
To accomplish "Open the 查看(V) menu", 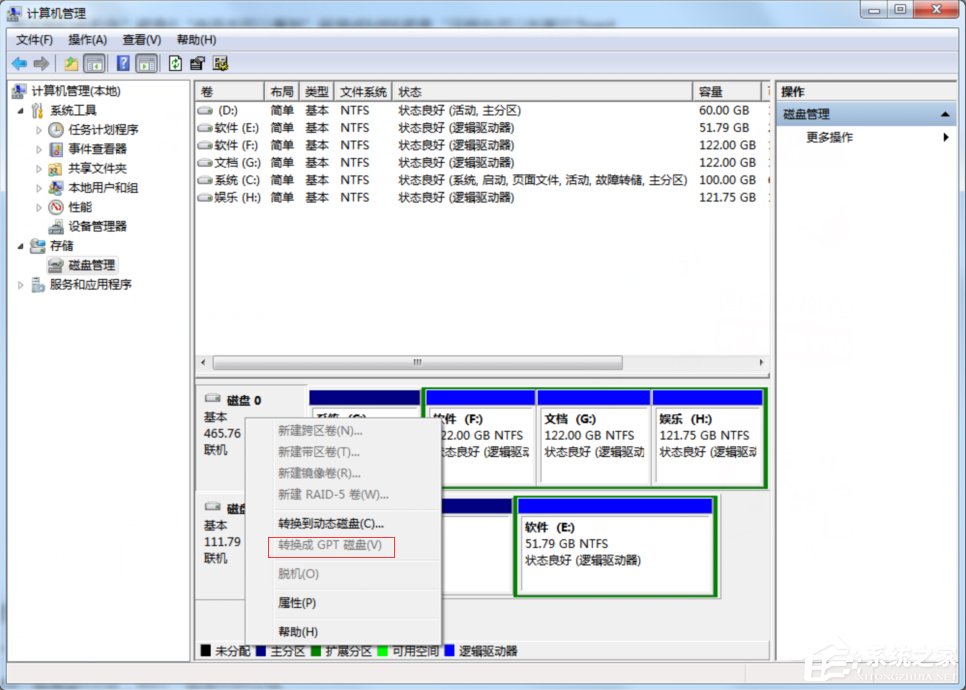I will tap(140, 40).
